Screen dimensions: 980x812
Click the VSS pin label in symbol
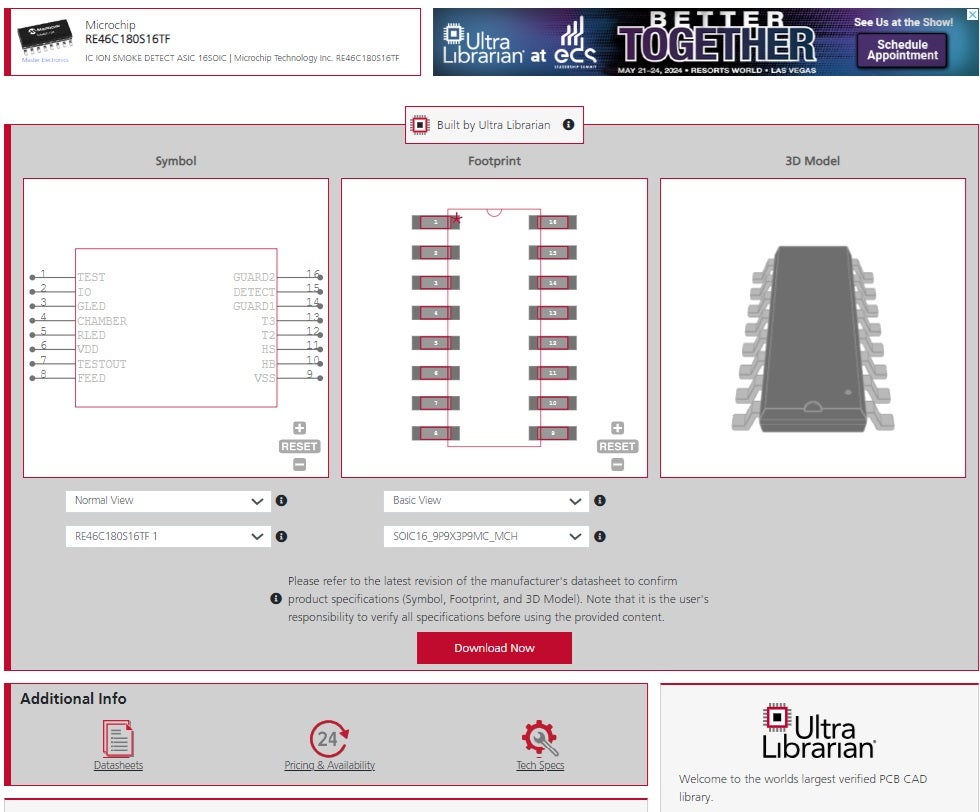(x=264, y=378)
